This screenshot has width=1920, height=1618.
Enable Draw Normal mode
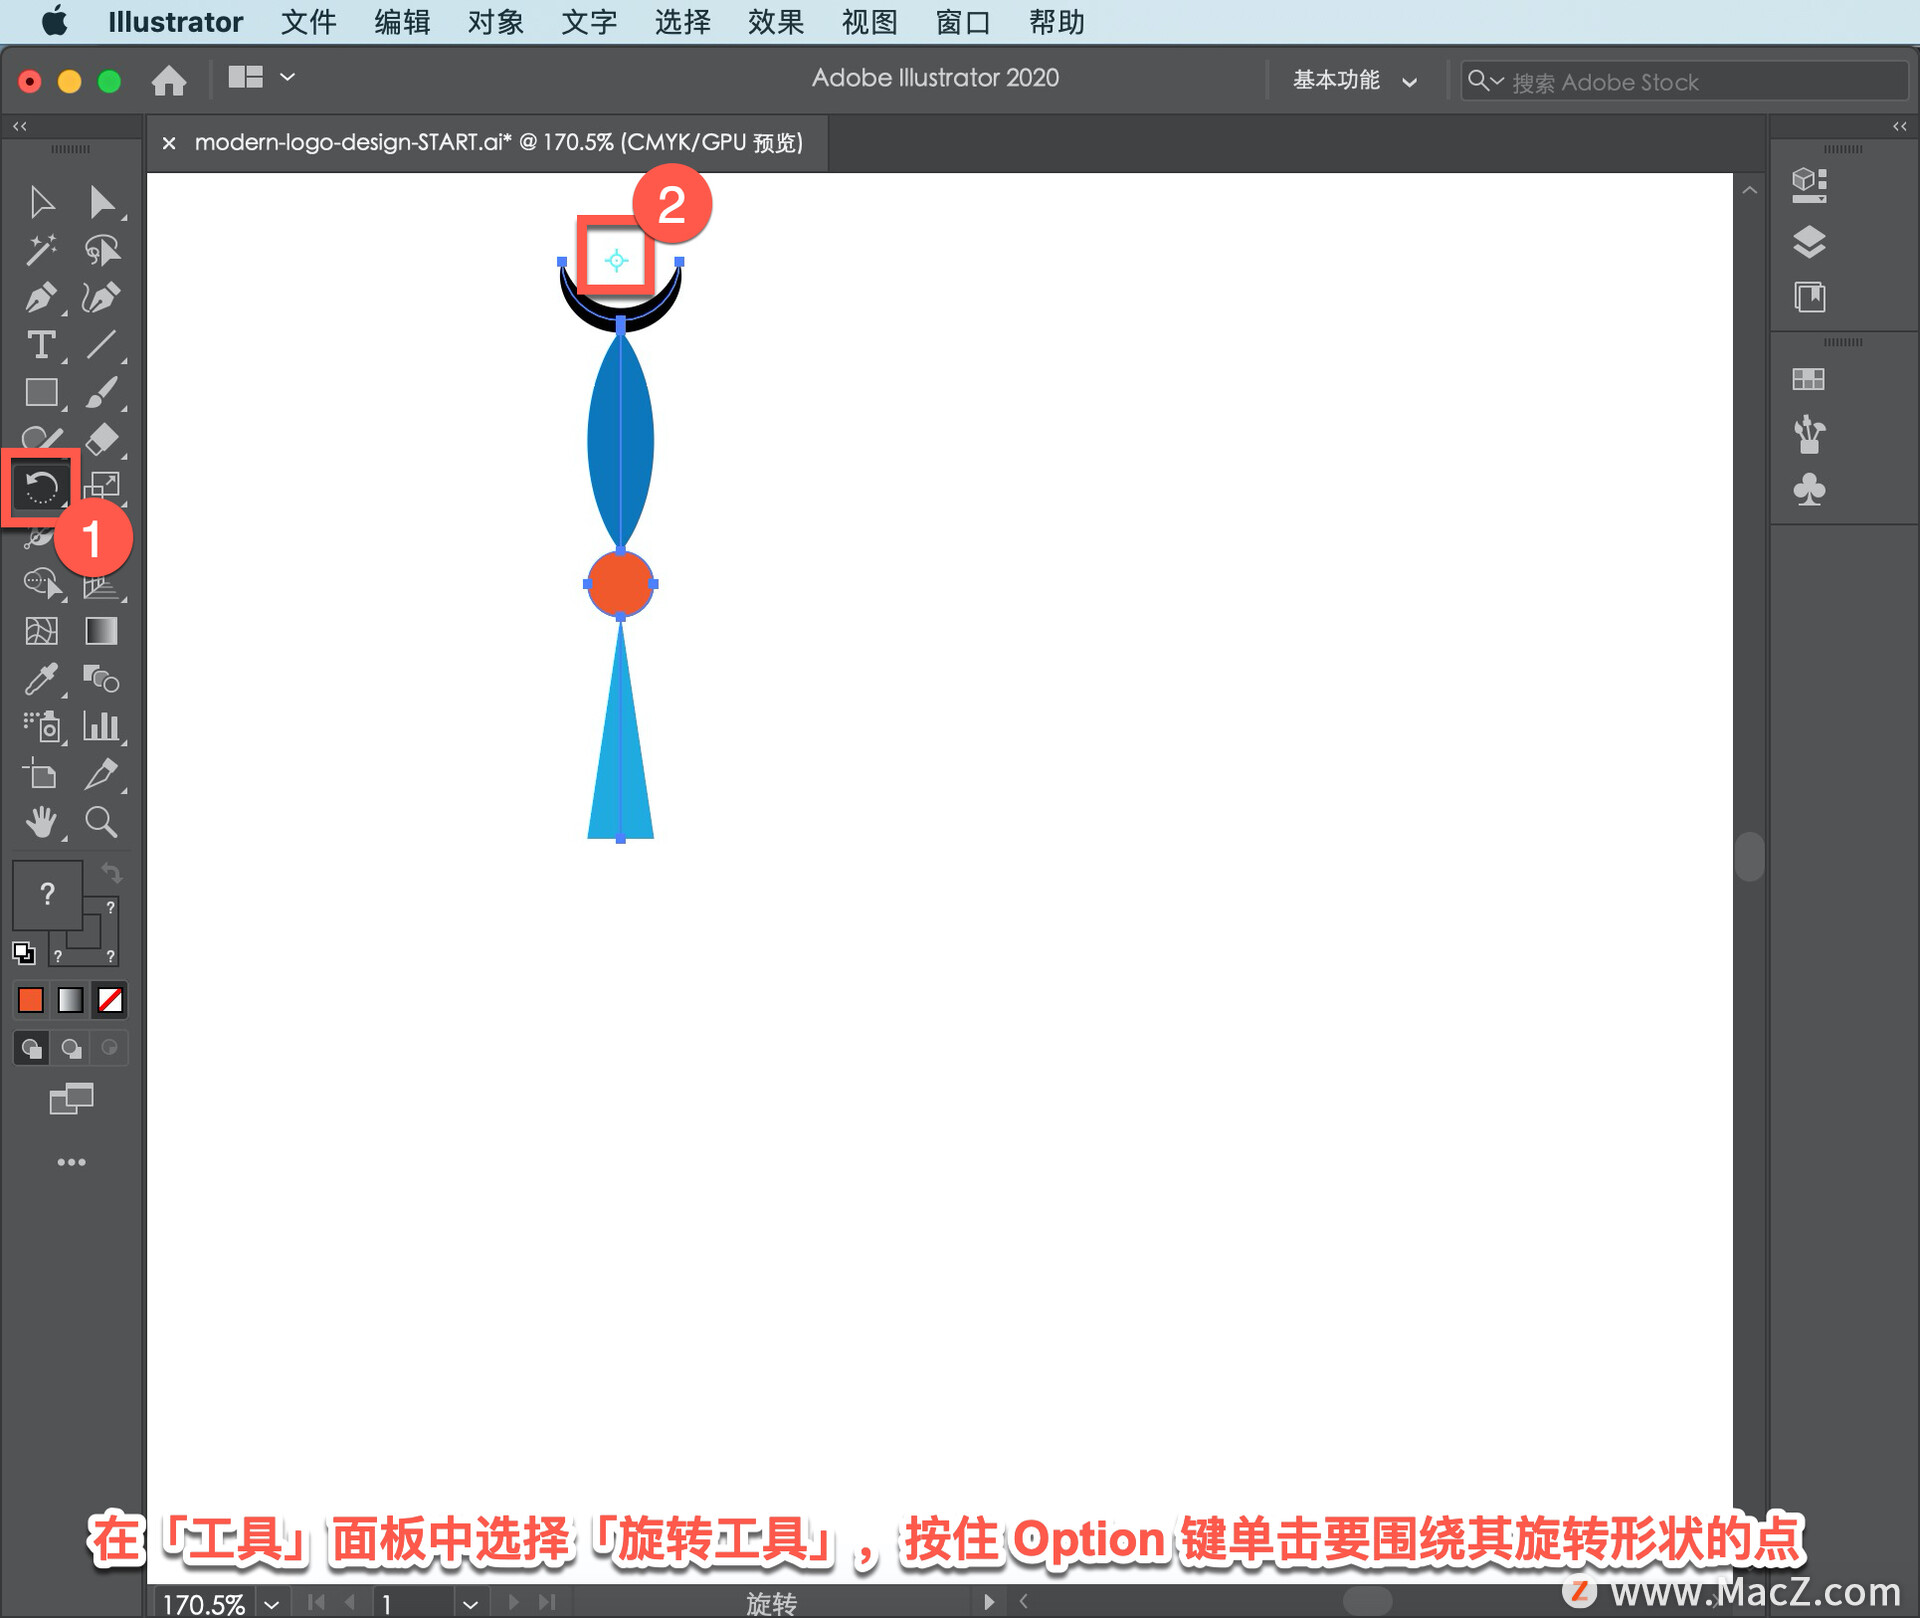pos(31,1048)
